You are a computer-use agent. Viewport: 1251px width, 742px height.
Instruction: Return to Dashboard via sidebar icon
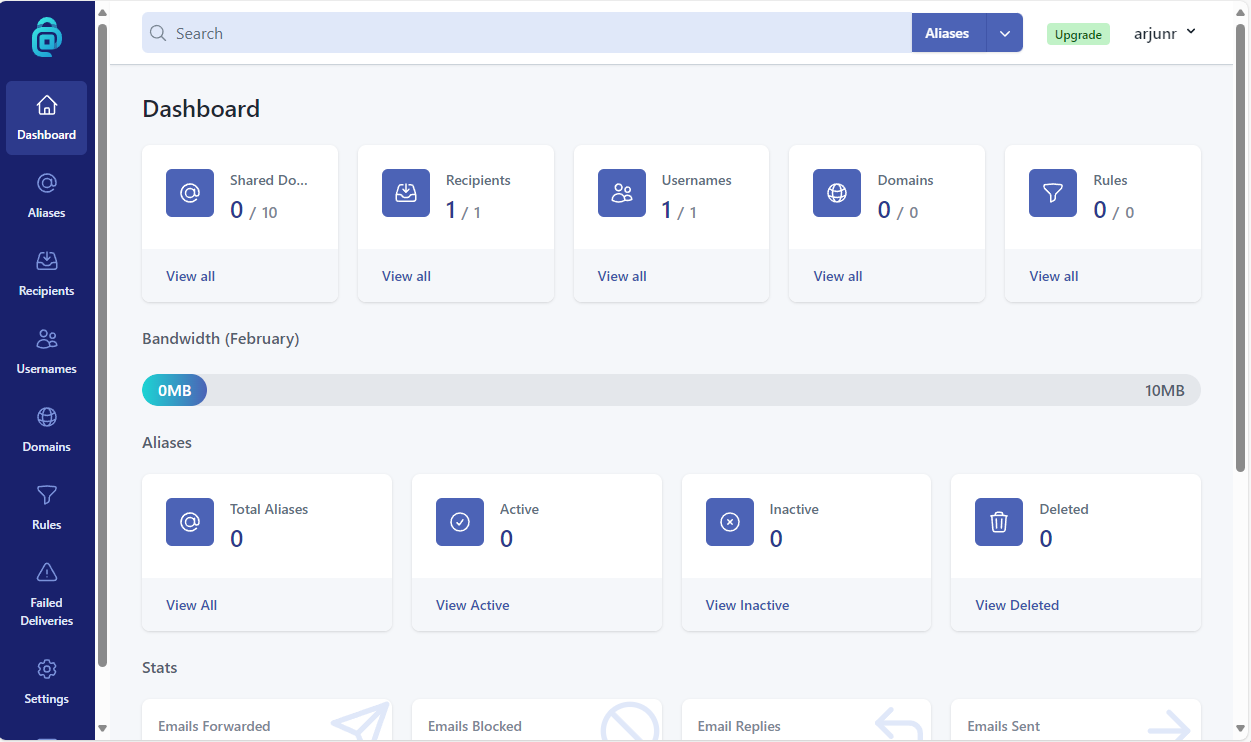pyautogui.click(x=46, y=116)
